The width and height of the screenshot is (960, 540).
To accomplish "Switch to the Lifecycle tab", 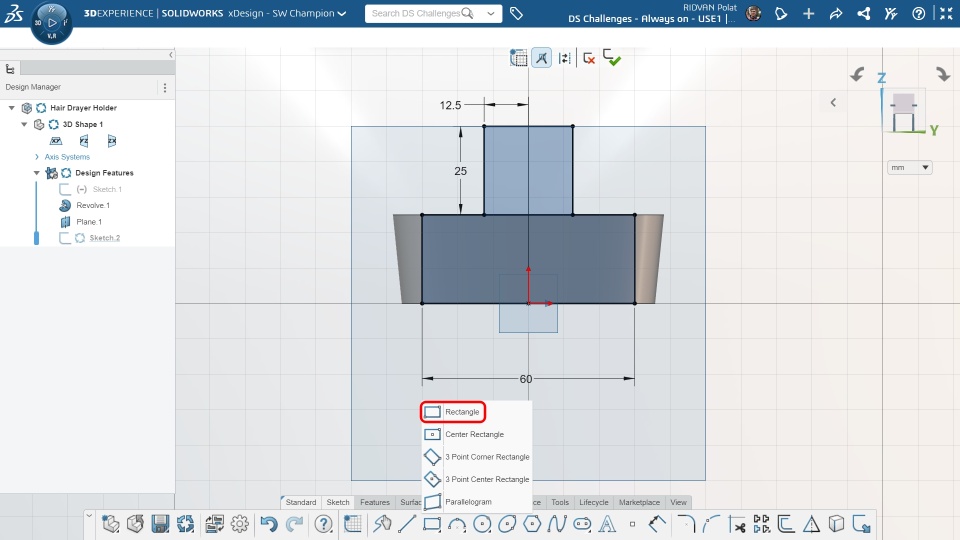I will (x=594, y=502).
